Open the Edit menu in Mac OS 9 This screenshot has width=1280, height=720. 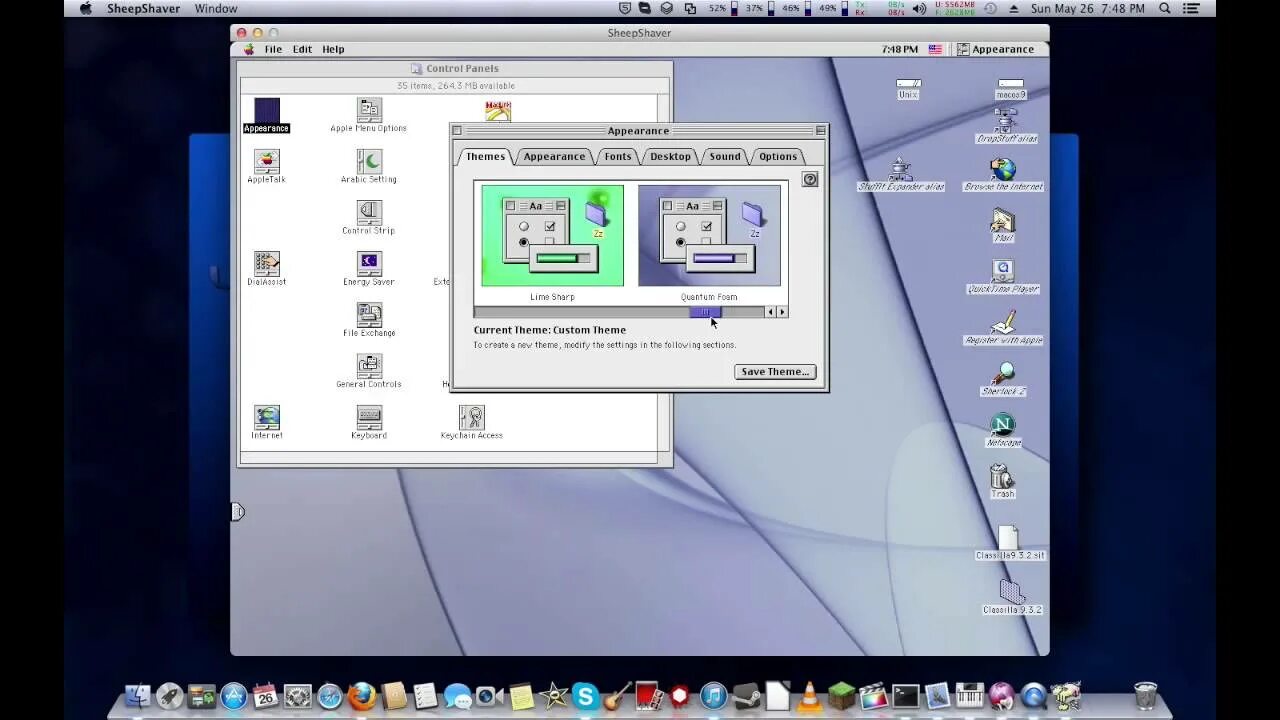pos(302,49)
